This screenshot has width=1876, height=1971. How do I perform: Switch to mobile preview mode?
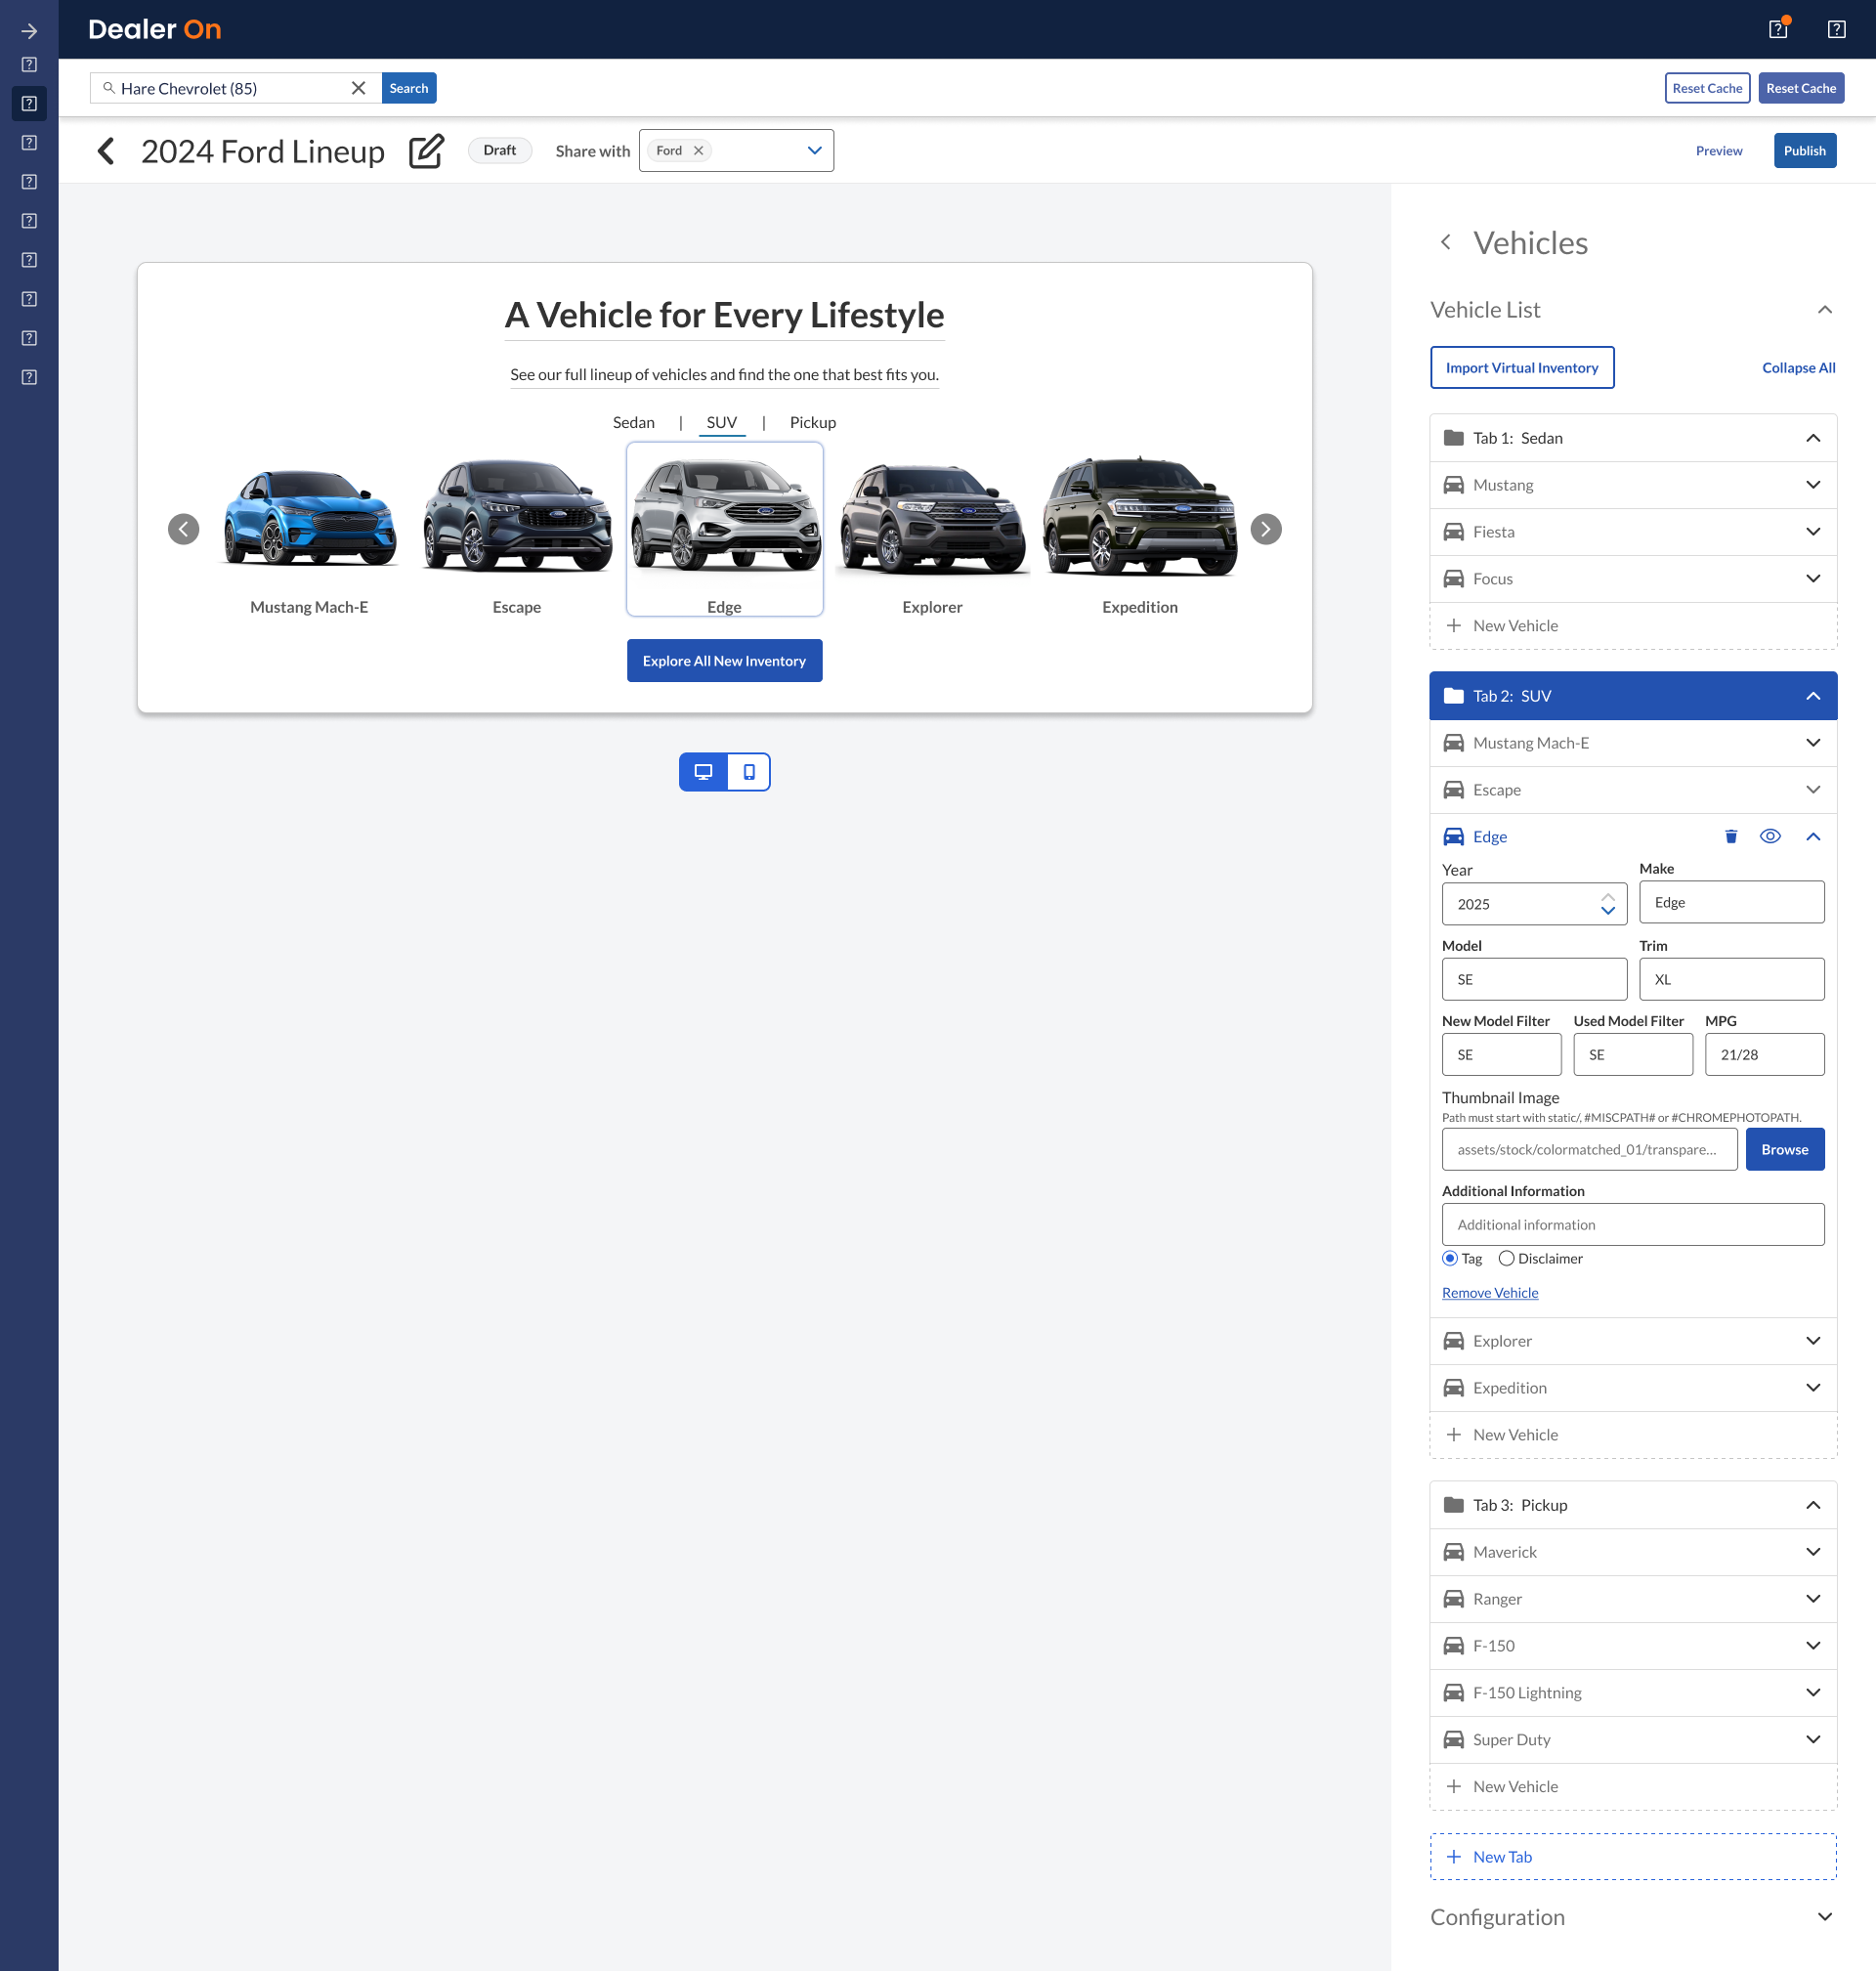(749, 772)
